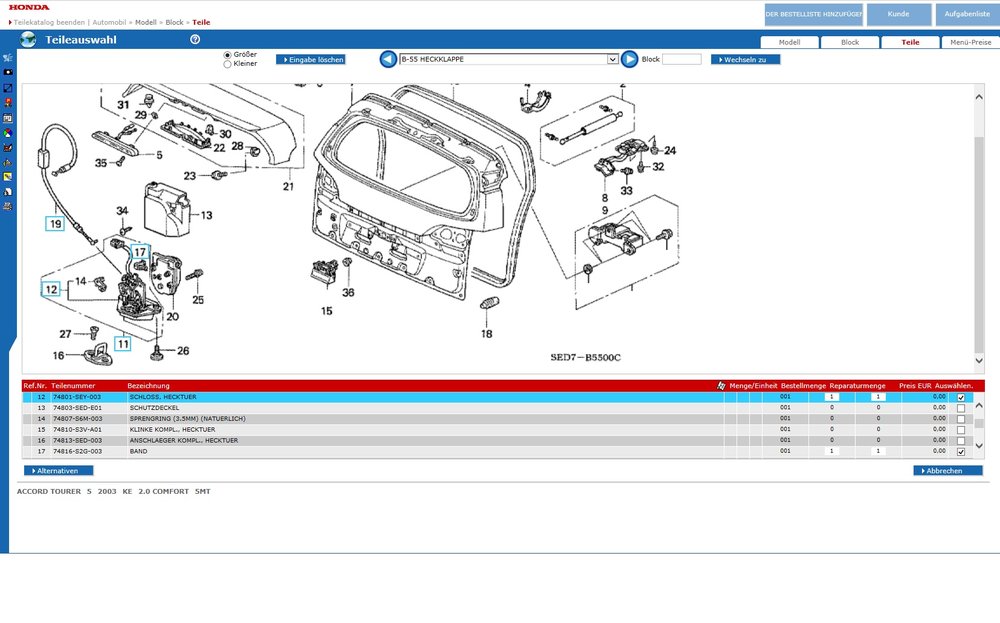Open the Menü-Preise tab
The width and height of the screenshot is (1000, 623).
tap(970, 43)
